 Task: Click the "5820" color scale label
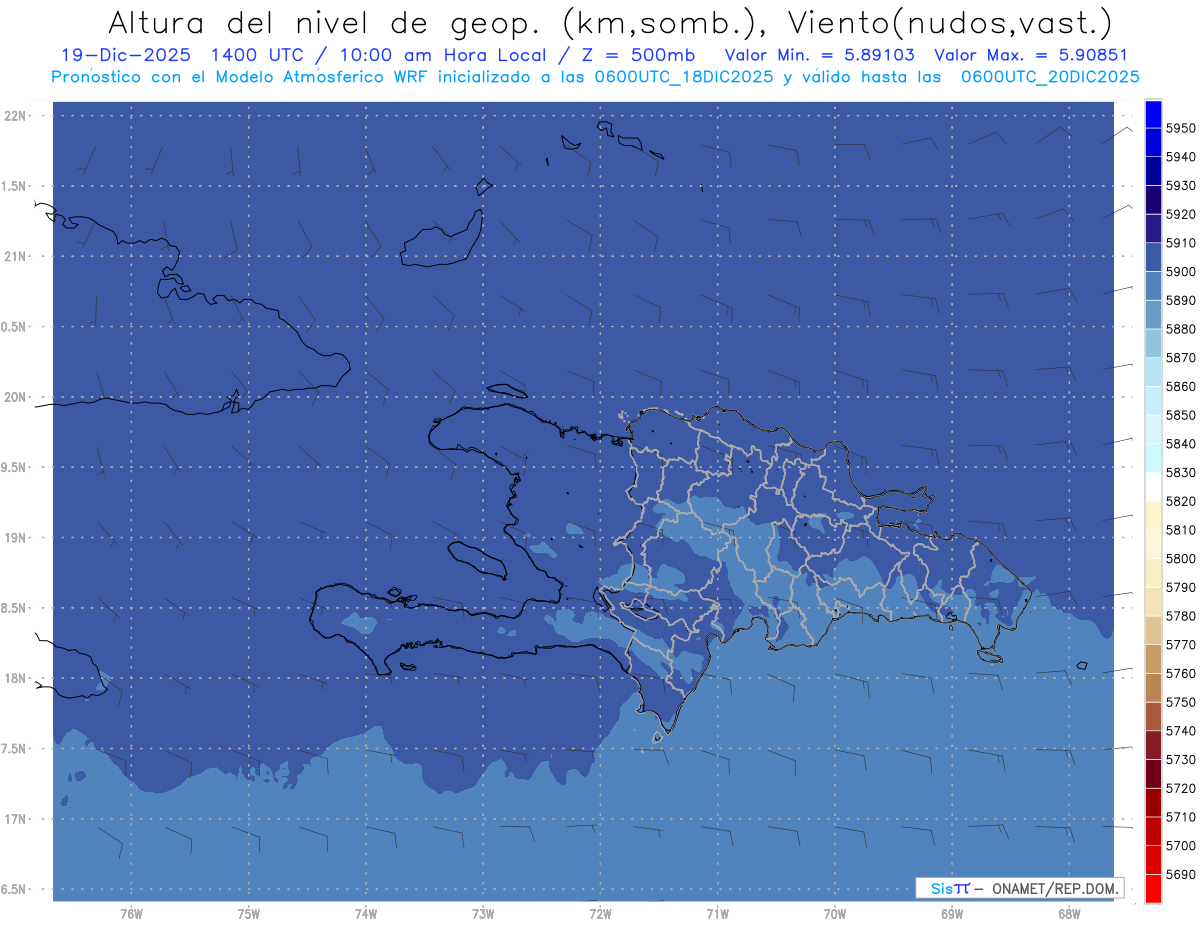1180,501
